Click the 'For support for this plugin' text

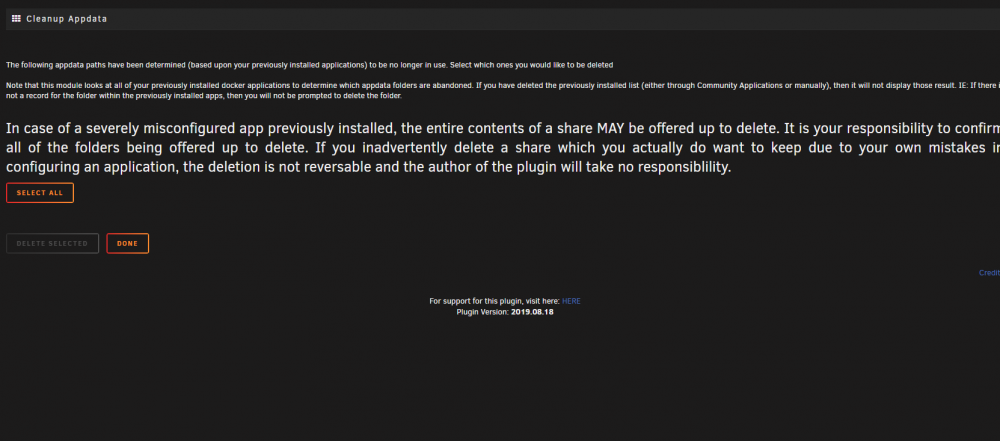click(x=494, y=301)
